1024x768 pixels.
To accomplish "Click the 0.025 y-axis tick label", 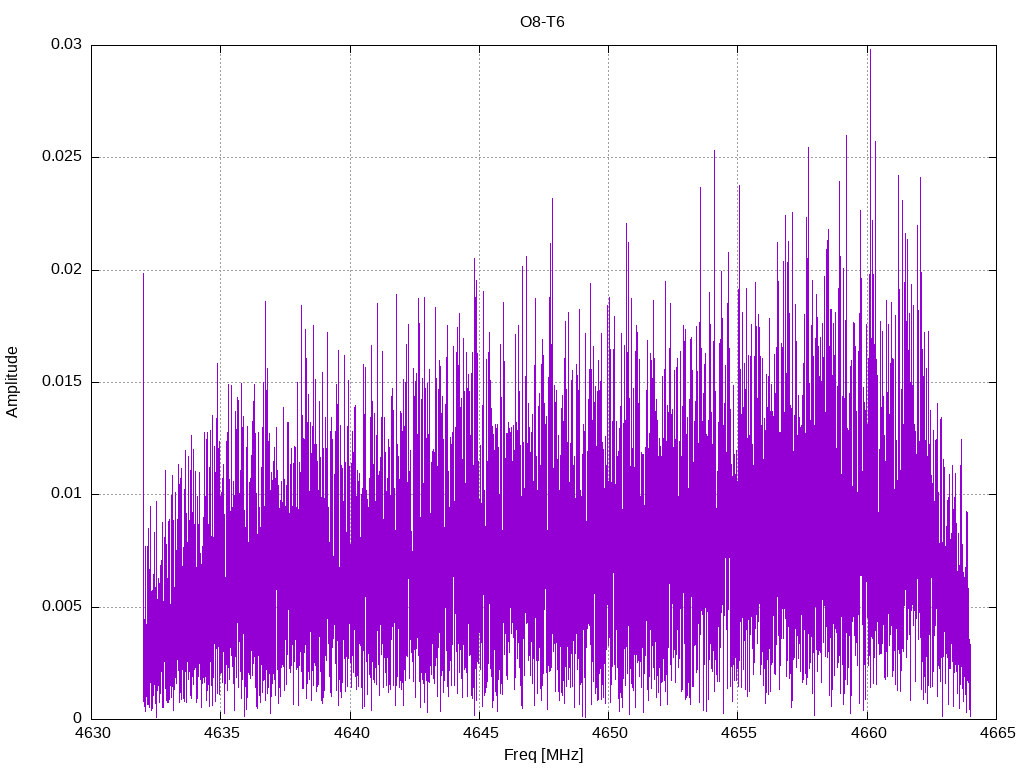I will tap(63, 157).
